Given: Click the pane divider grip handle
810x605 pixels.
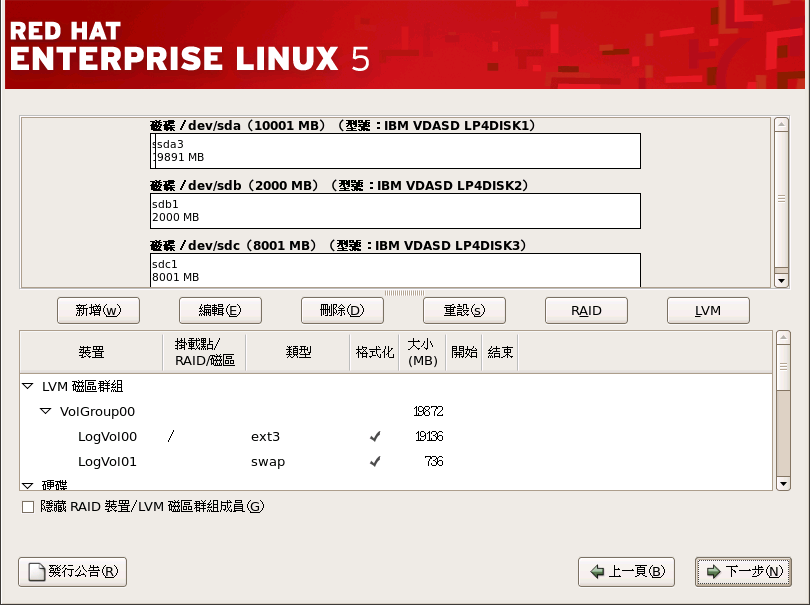Looking at the screenshot, I should (x=404, y=293).
